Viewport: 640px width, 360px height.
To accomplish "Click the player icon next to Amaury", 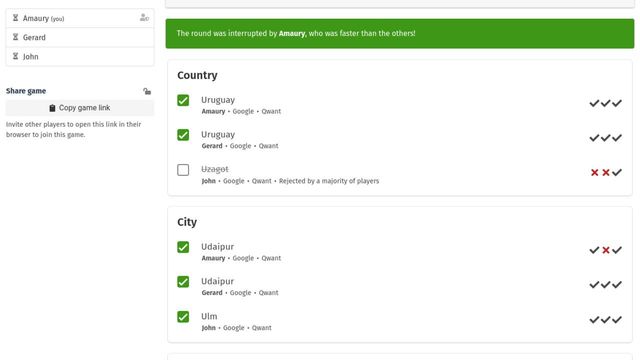I will tap(144, 18).
